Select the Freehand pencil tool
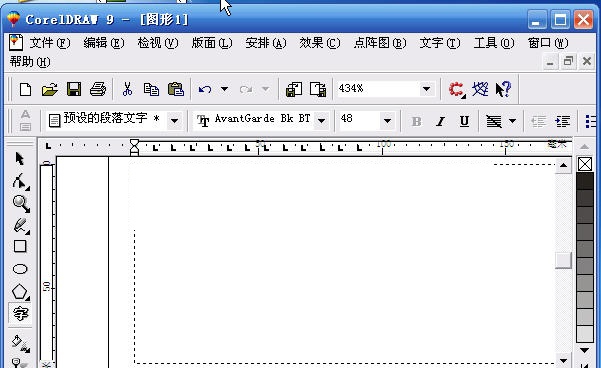 click(x=21, y=226)
